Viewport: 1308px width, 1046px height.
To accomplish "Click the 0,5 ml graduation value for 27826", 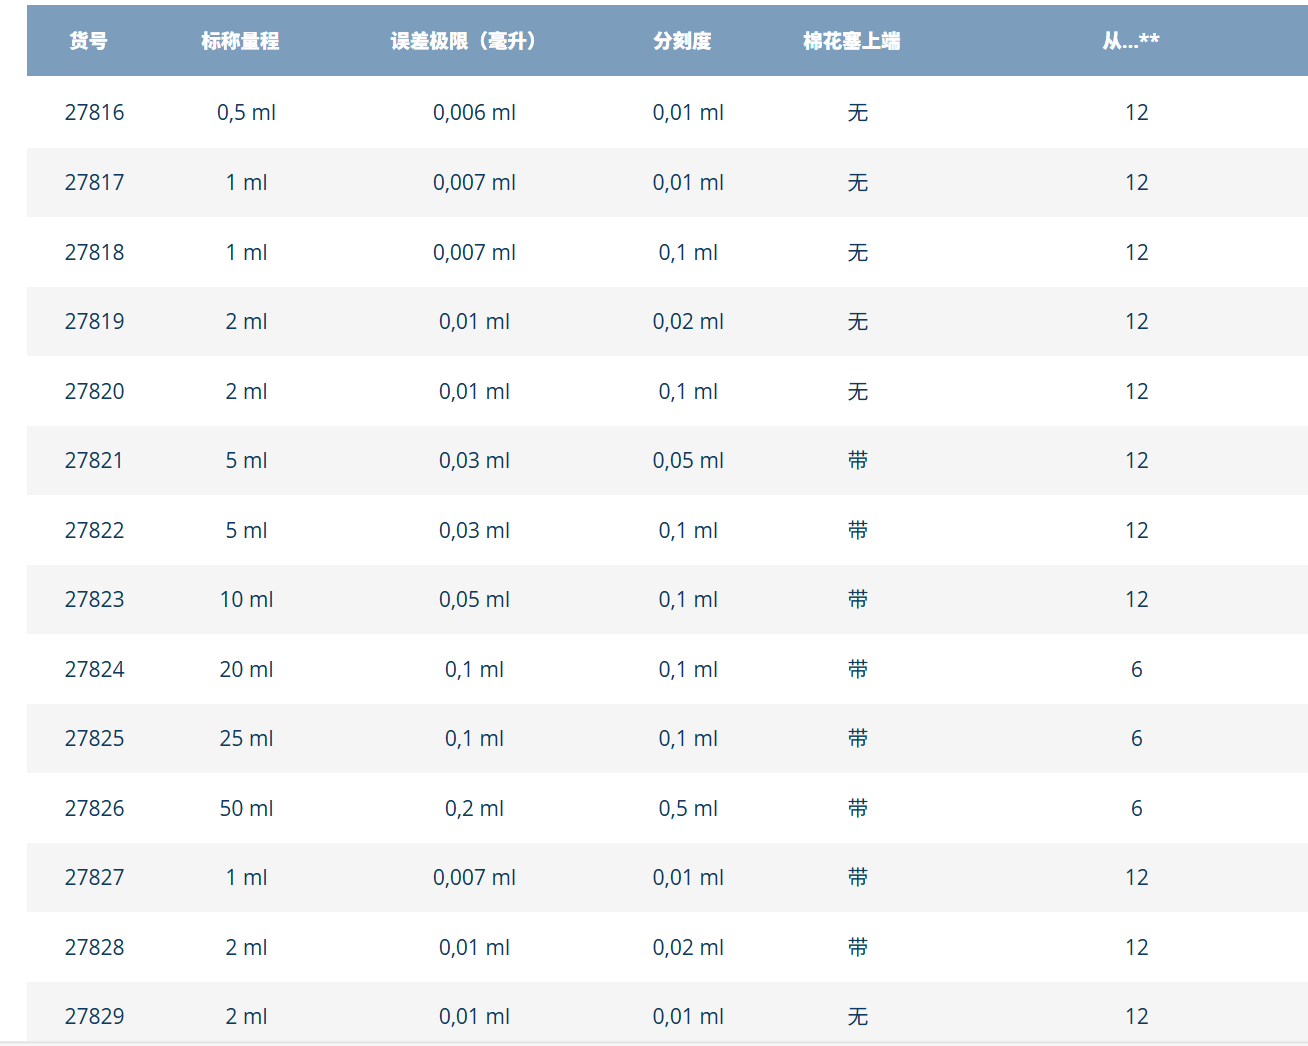I will [688, 808].
